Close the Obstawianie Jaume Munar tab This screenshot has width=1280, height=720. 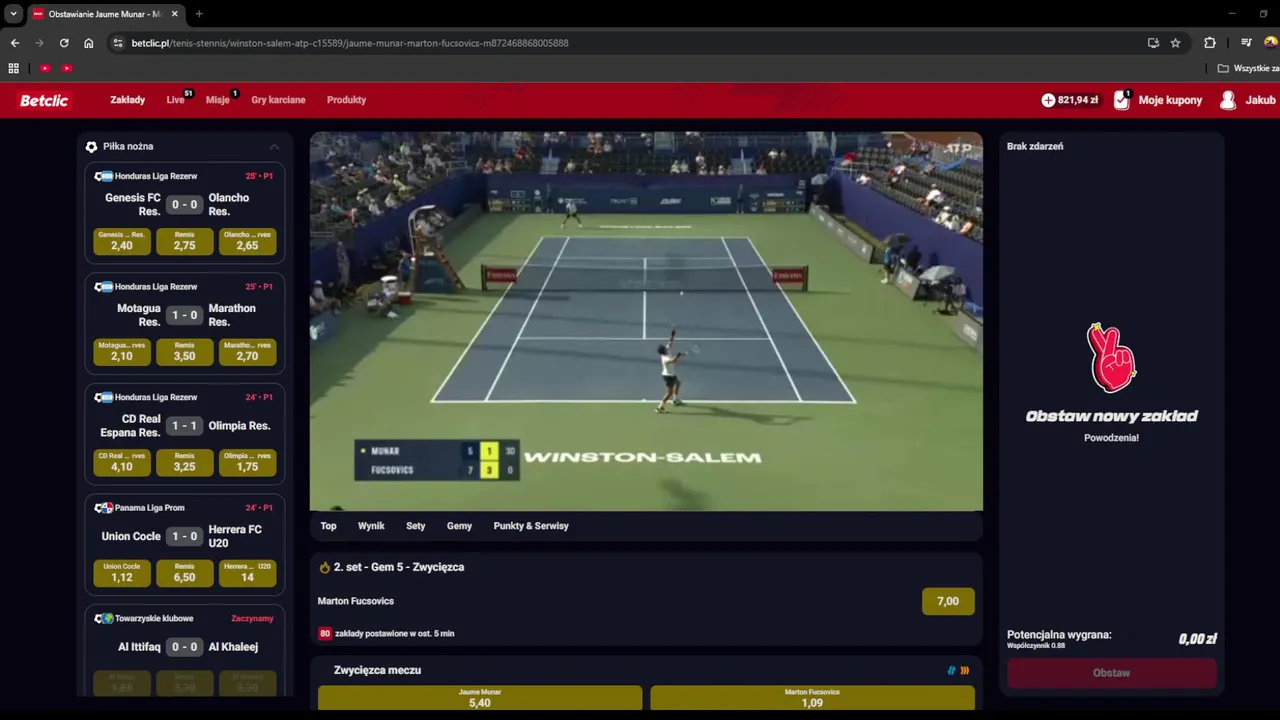coord(175,14)
